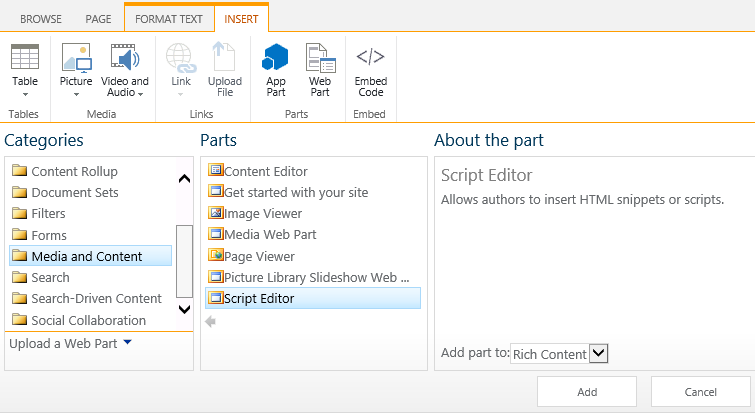755x416 pixels.
Task: Select the Content Rollup category
Action: point(74,171)
